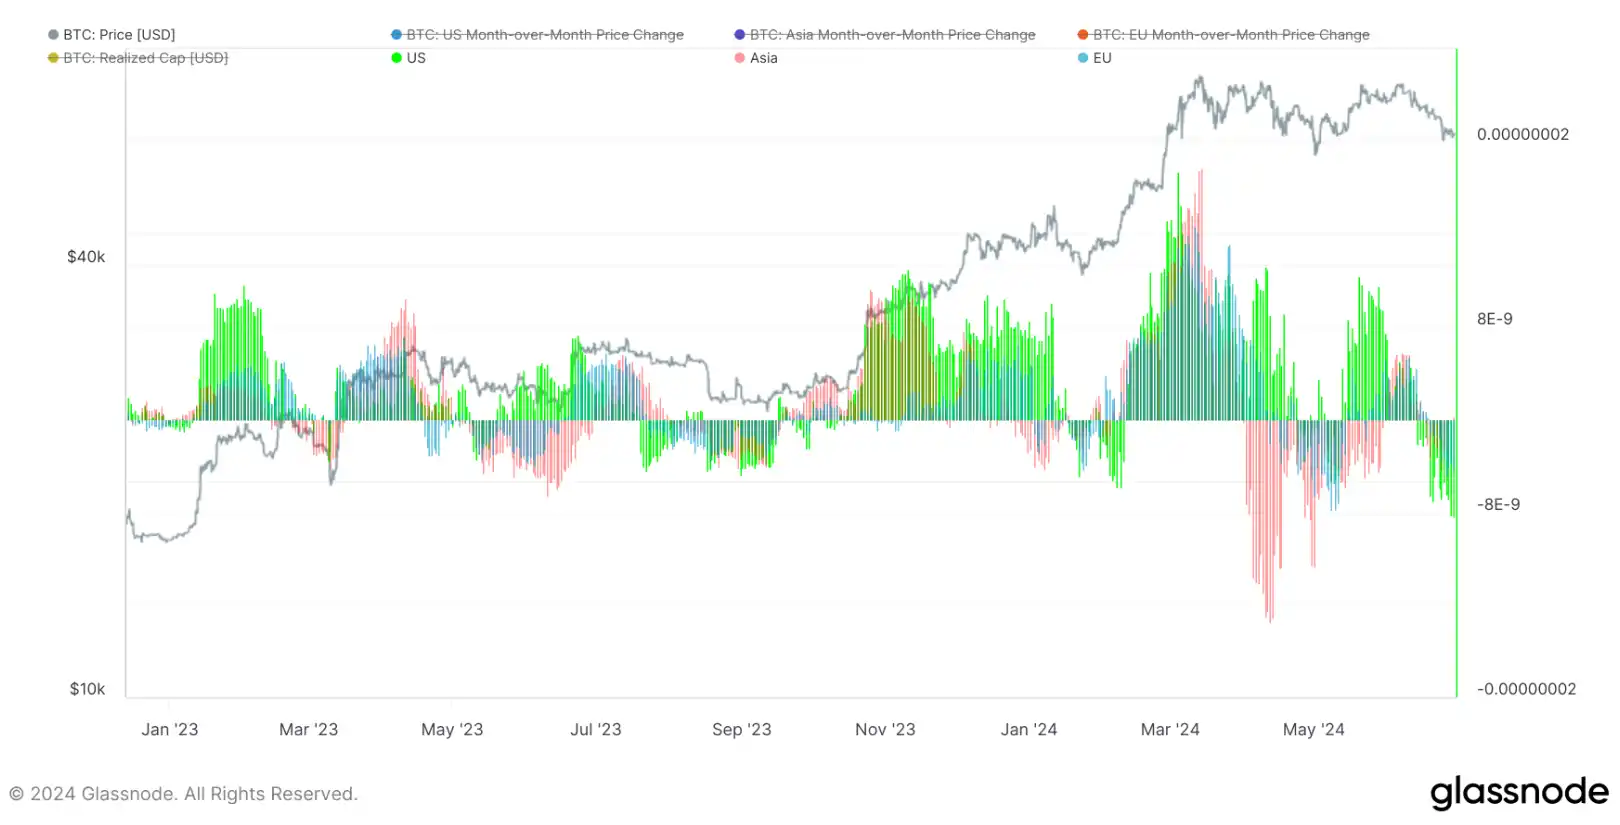Screen dimensions: 1620x825
Task: Click the glassnode logo
Action: [1518, 792]
